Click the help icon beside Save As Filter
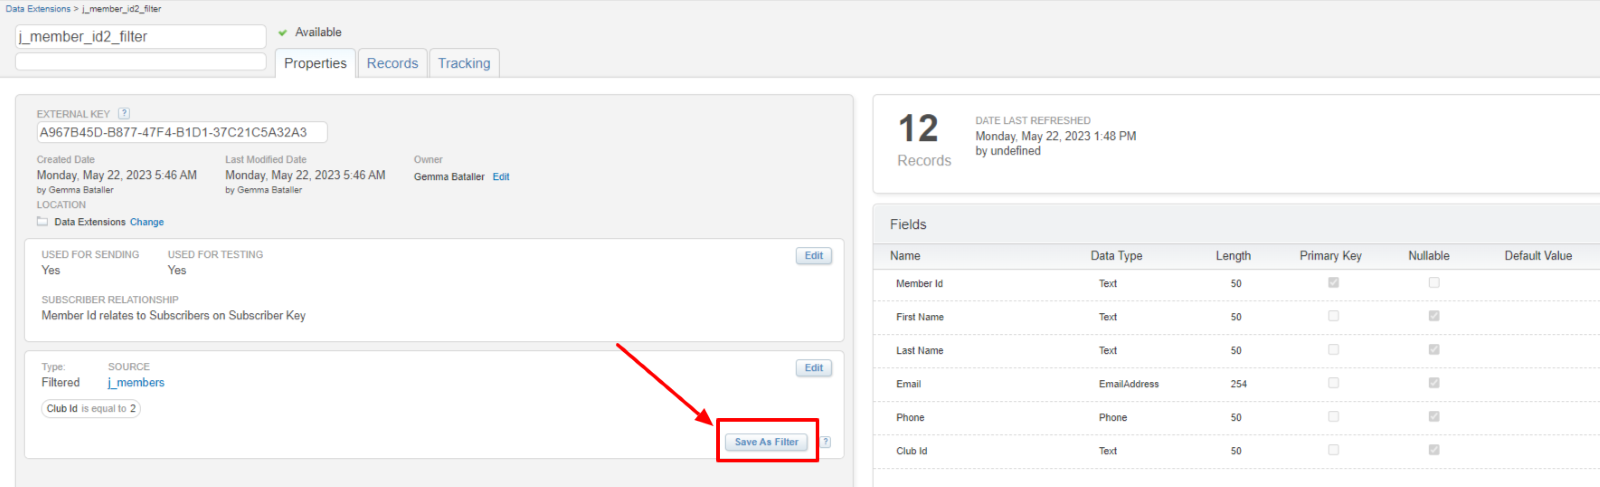This screenshot has width=1600, height=487. coord(826,442)
